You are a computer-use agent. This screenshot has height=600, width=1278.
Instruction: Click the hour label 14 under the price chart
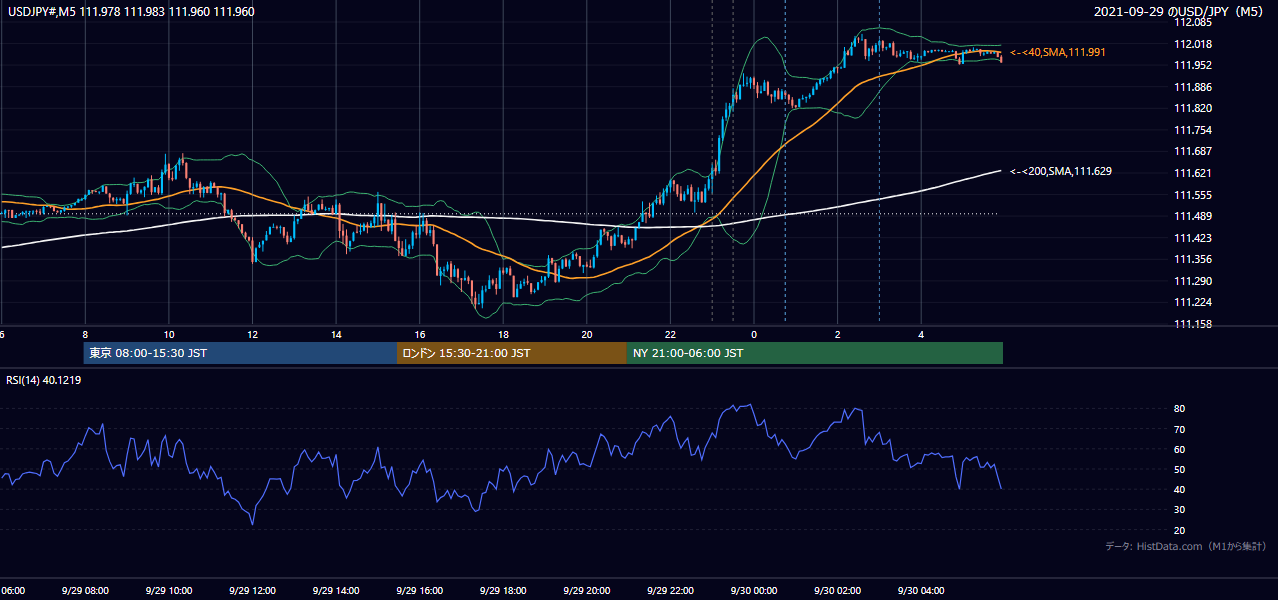point(336,335)
